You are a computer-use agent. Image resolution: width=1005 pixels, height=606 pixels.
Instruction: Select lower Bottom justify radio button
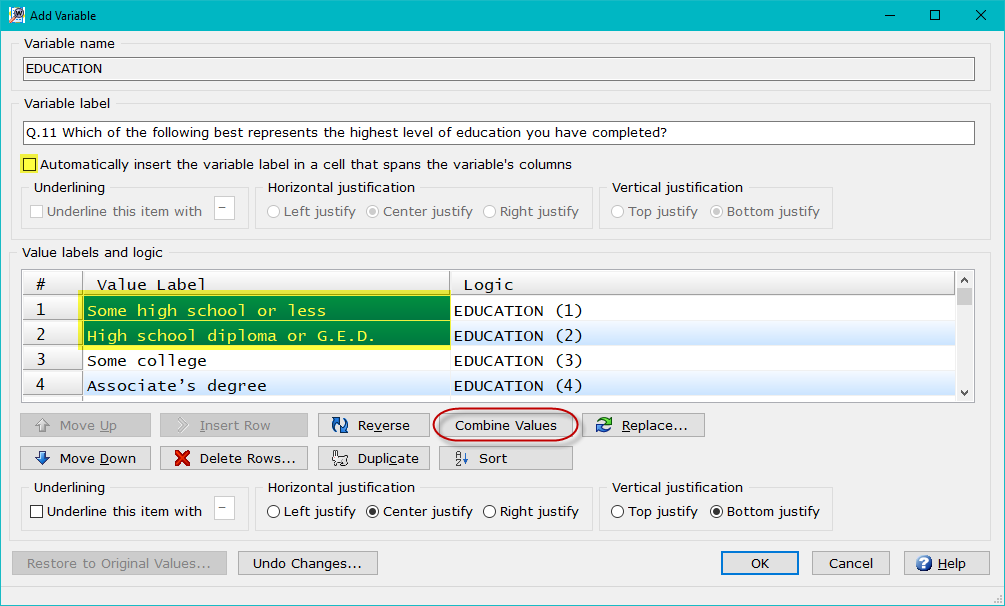717,511
